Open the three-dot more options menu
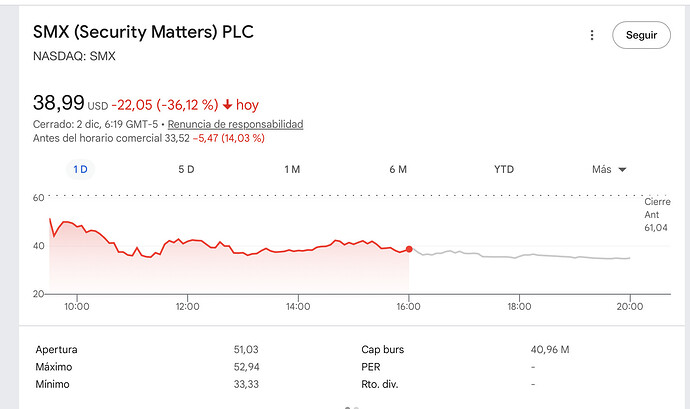 [x=591, y=35]
